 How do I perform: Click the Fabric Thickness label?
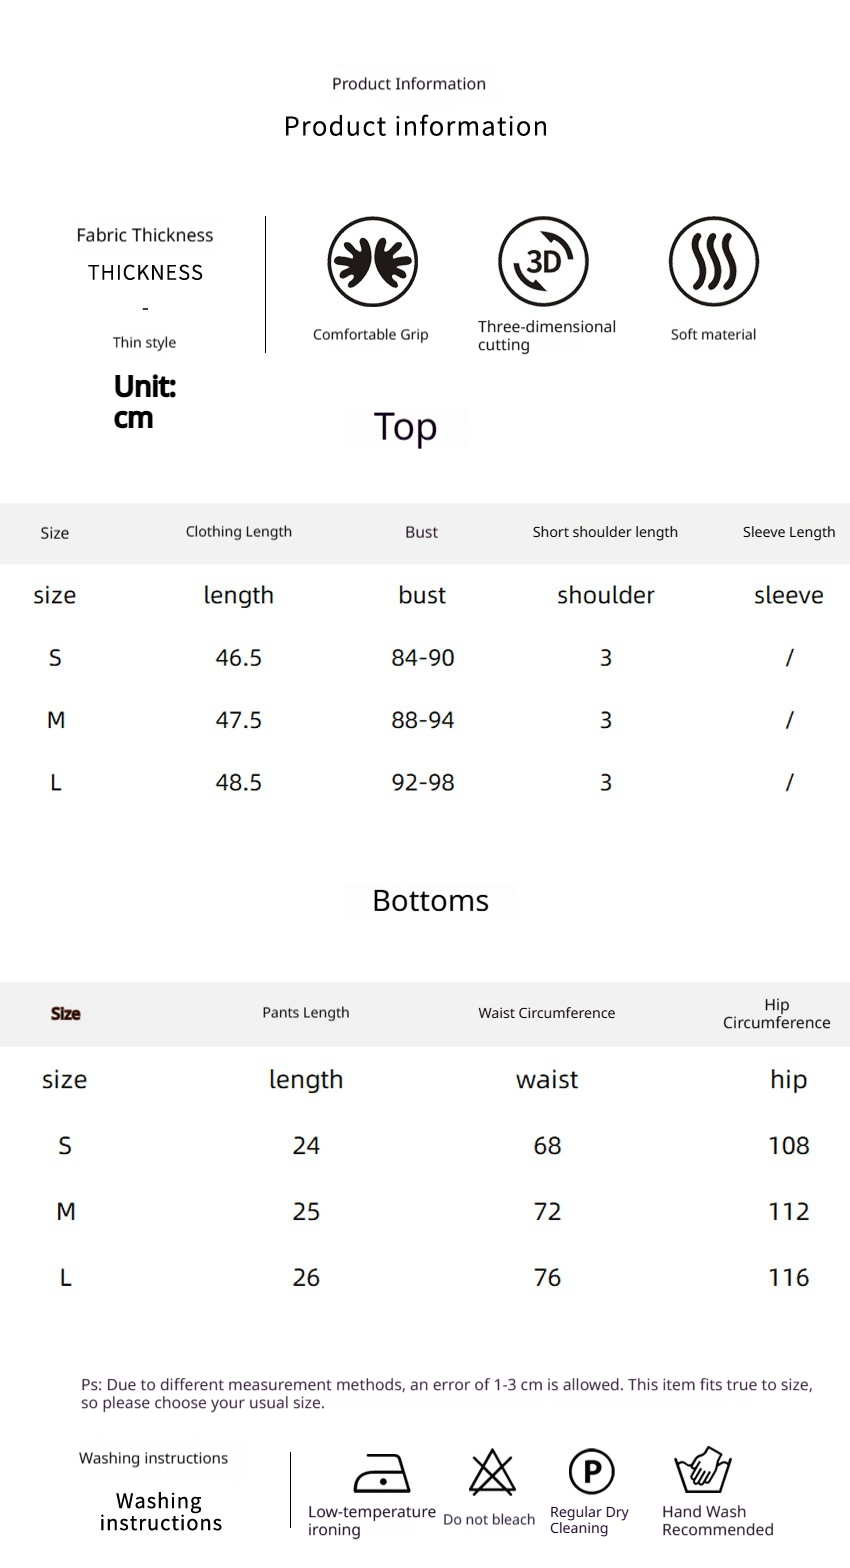click(x=145, y=236)
